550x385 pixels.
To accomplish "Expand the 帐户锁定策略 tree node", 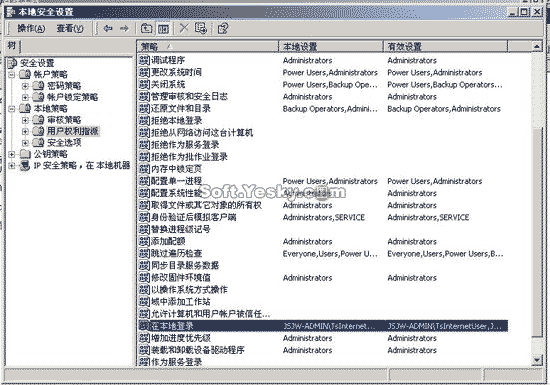I will tap(25, 97).
